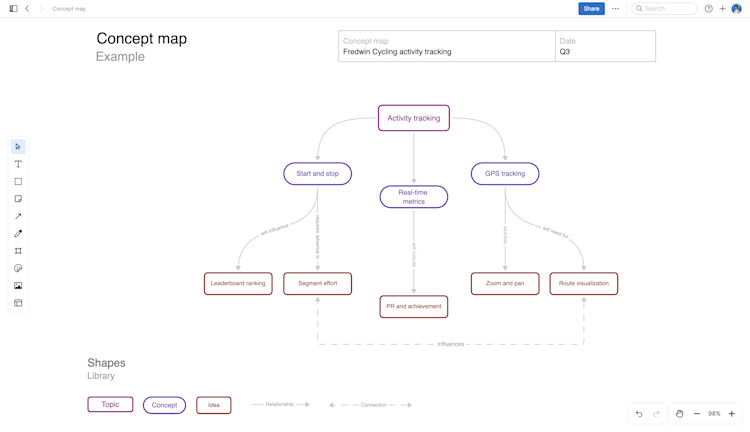Go forward with the right chevron
The image size is (750, 432).
41,9
